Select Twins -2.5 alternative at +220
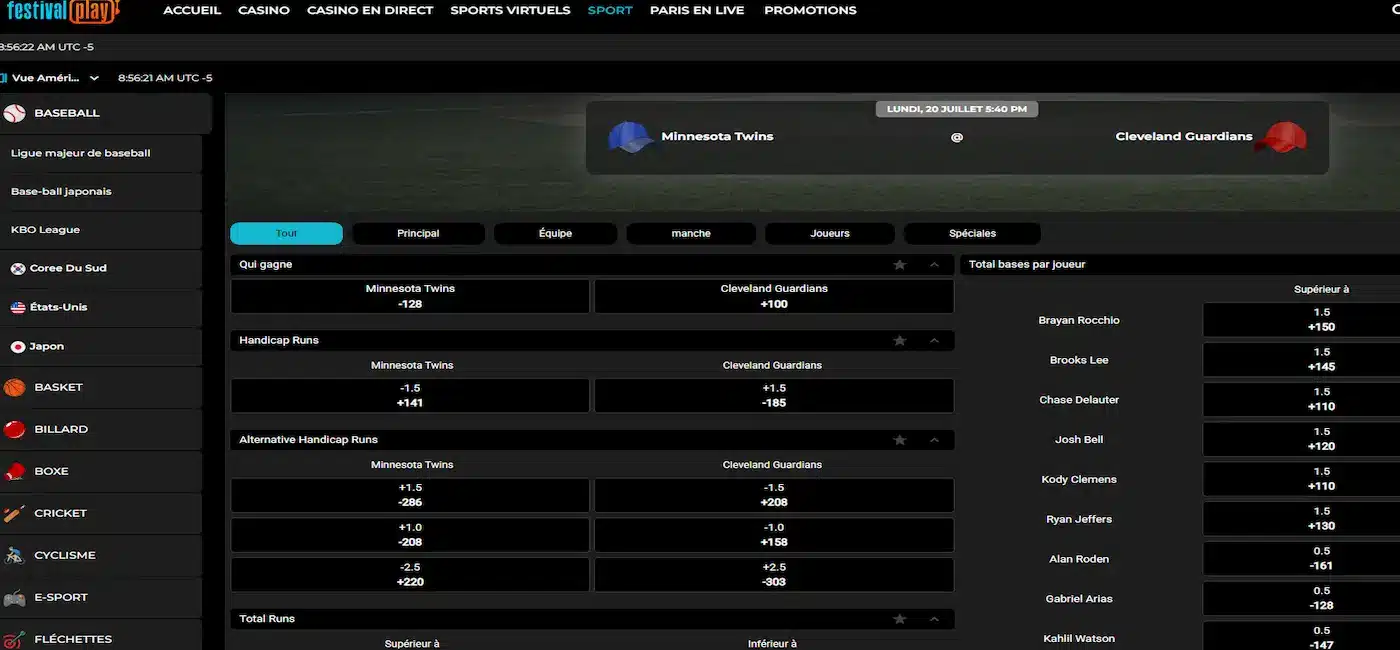The width and height of the screenshot is (1400, 650). [410, 574]
